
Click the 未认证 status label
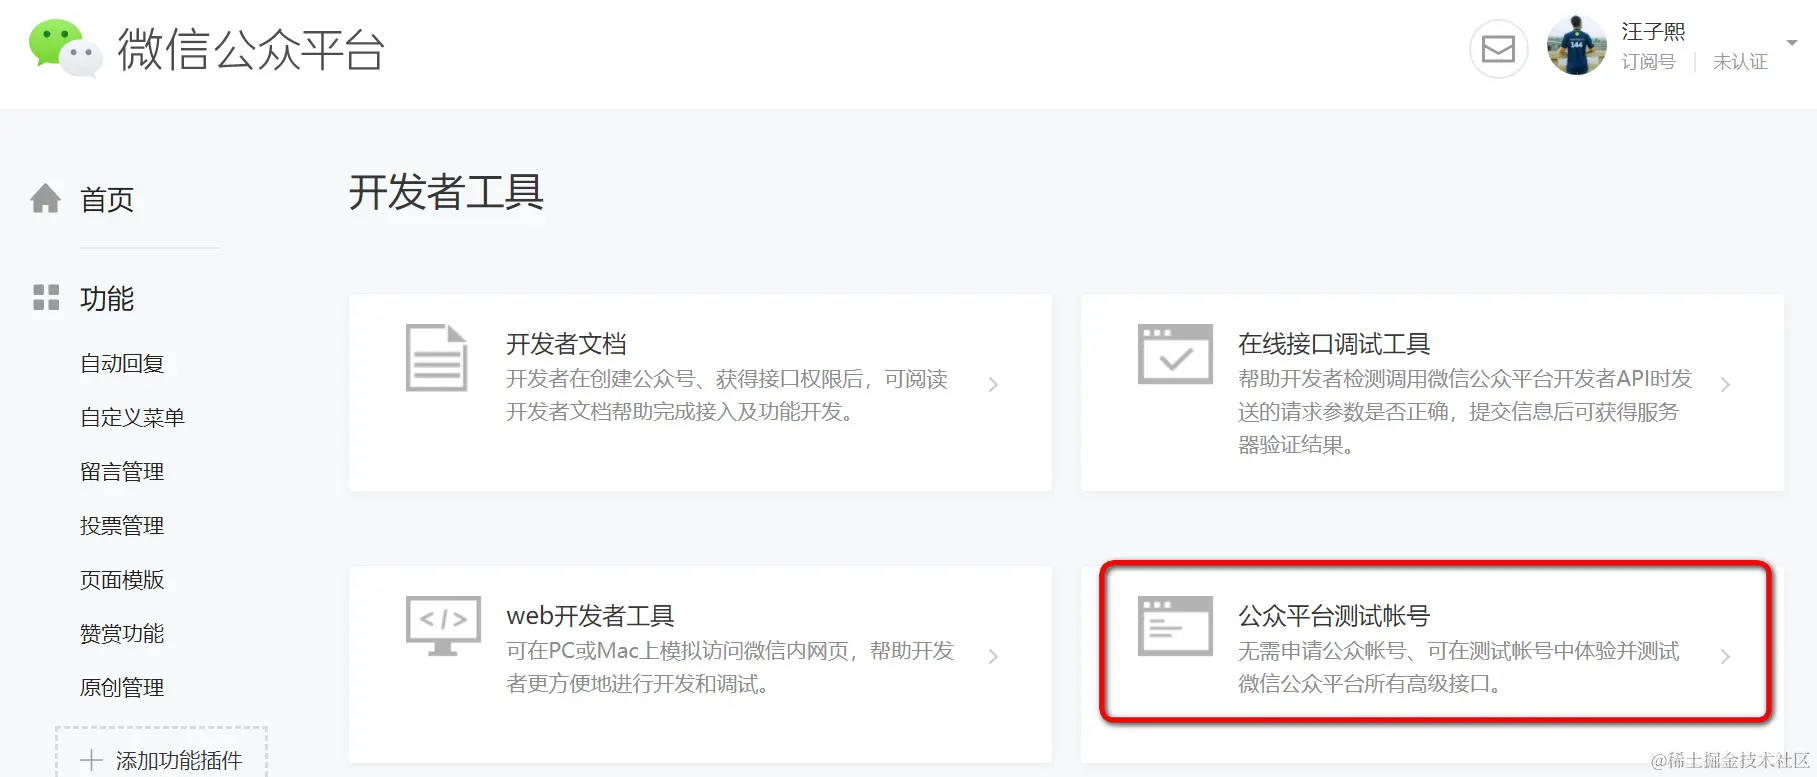pos(1740,62)
